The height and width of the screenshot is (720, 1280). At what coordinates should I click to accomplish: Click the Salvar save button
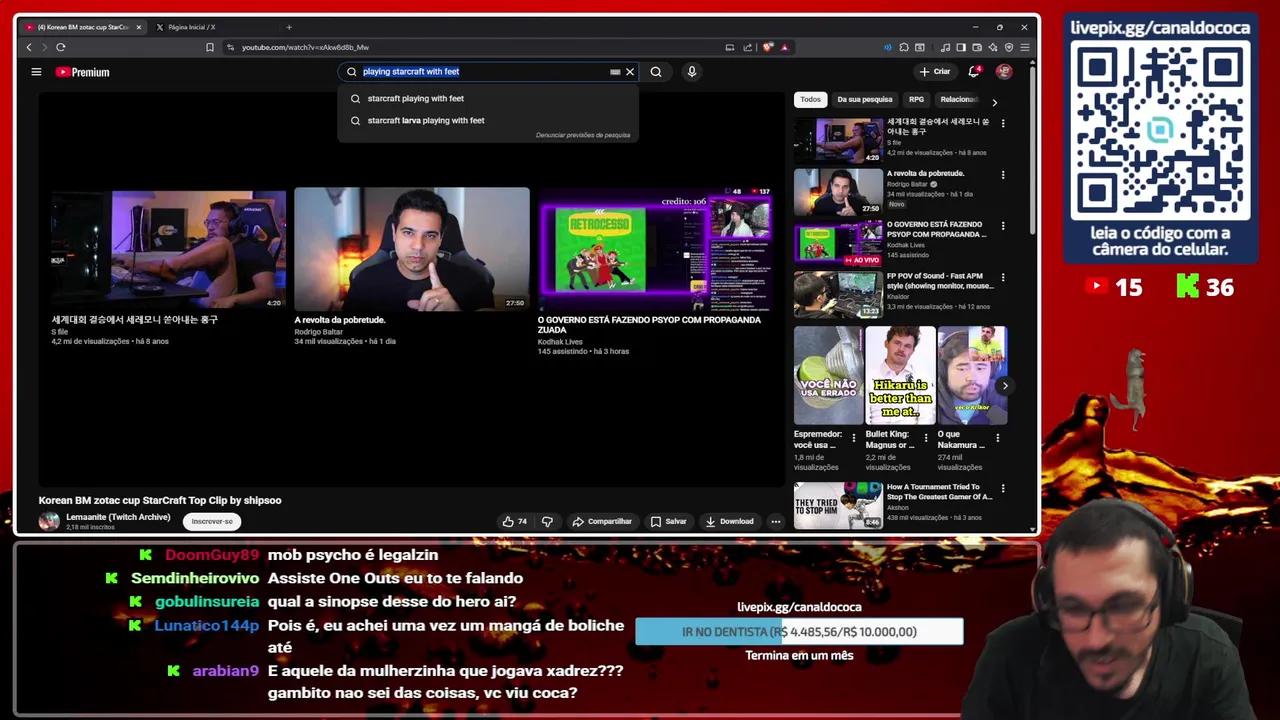(669, 521)
